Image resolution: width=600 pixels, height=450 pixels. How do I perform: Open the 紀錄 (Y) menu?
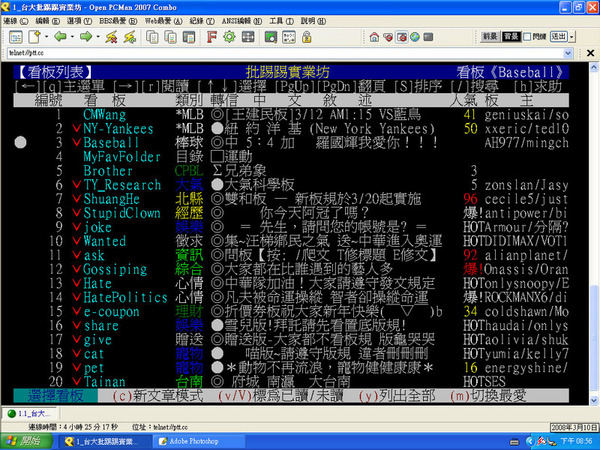coord(202,21)
